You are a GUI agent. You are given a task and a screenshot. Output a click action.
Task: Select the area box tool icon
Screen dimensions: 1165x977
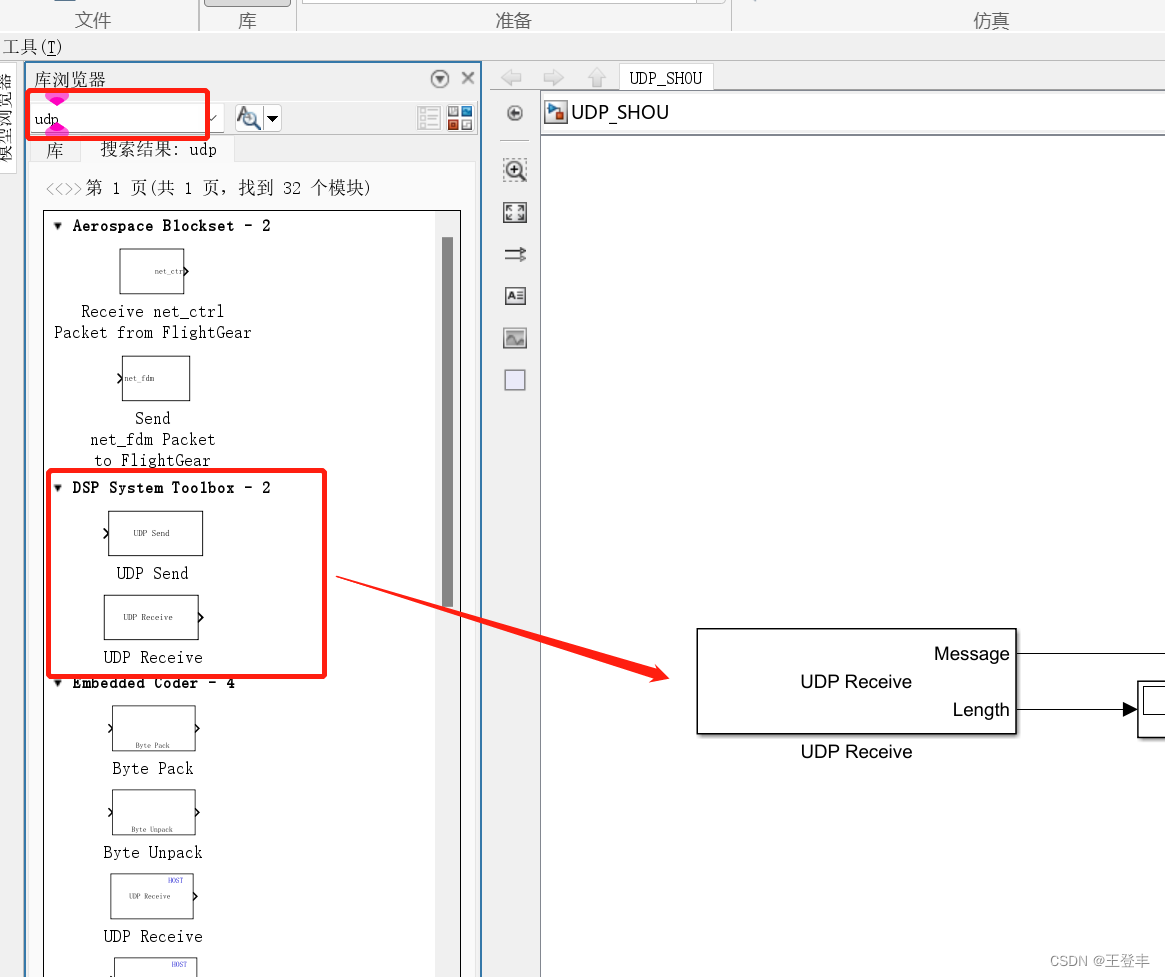514,380
